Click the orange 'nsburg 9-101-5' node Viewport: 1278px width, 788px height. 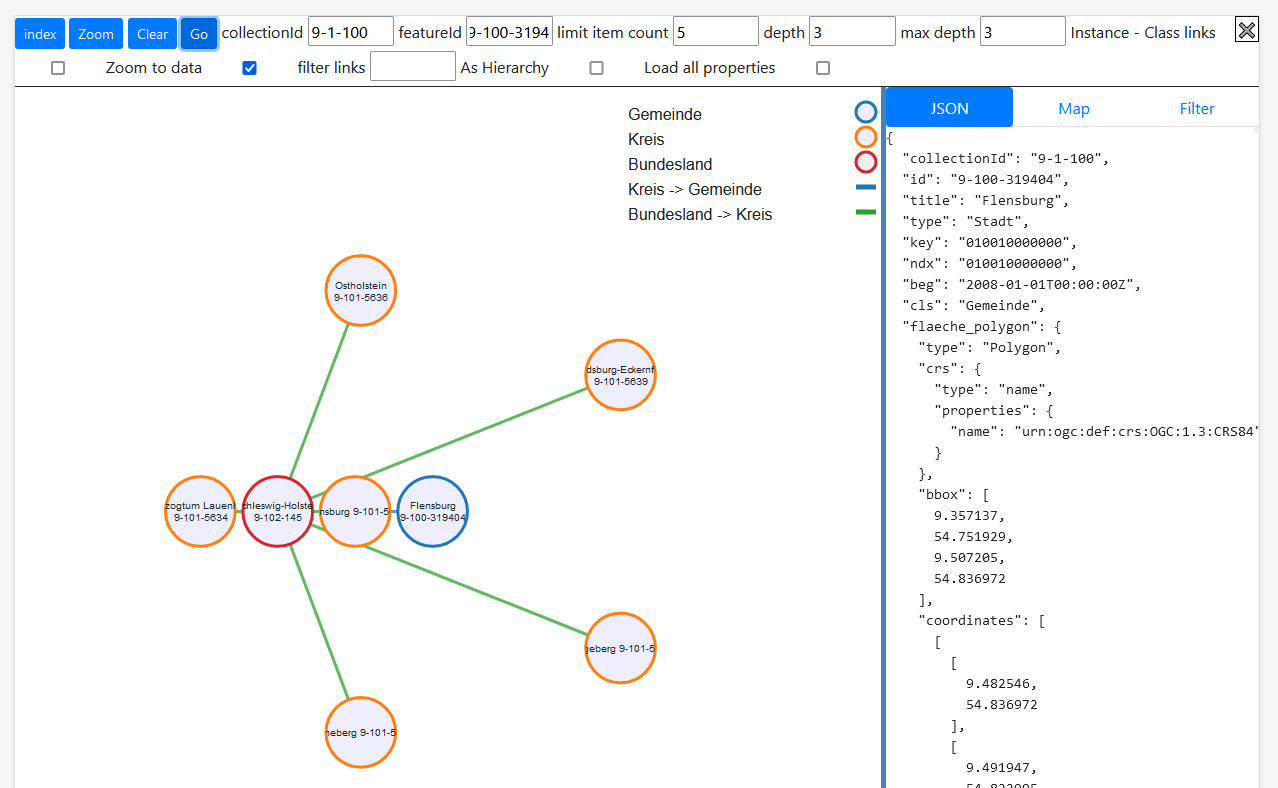pyautogui.click(x=355, y=511)
